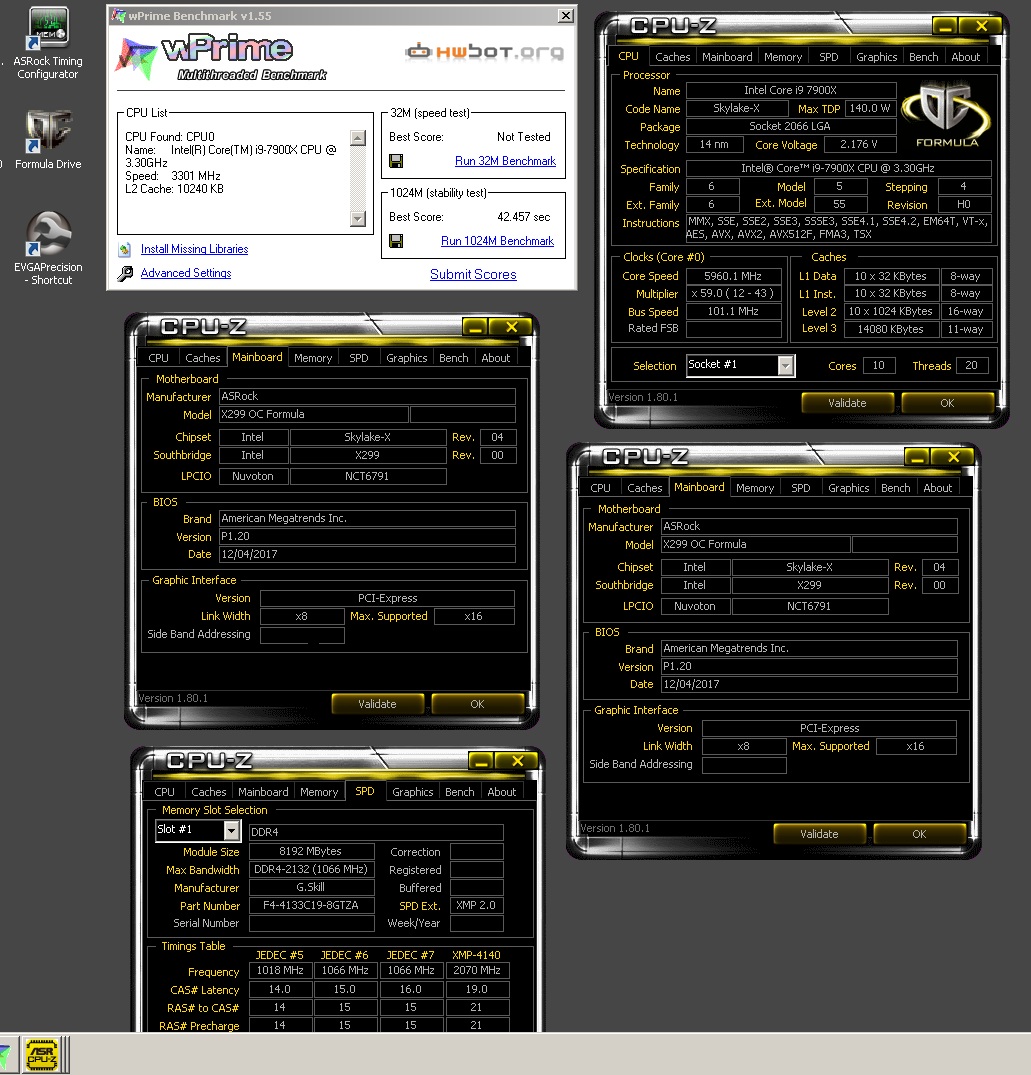
Task: Open Submit Scores link
Action: coord(473,274)
